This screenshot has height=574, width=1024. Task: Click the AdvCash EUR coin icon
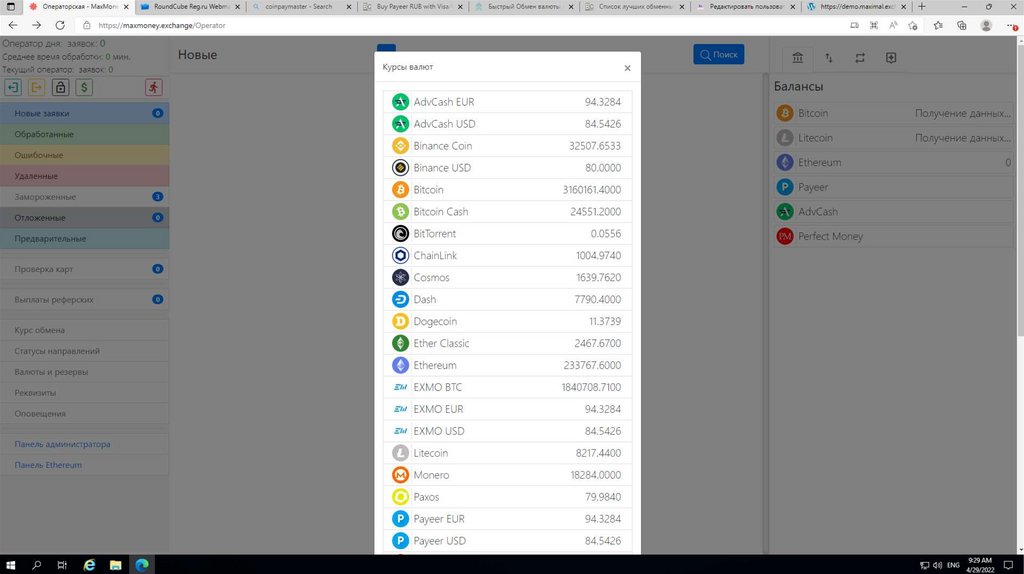pyautogui.click(x=400, y=102)
